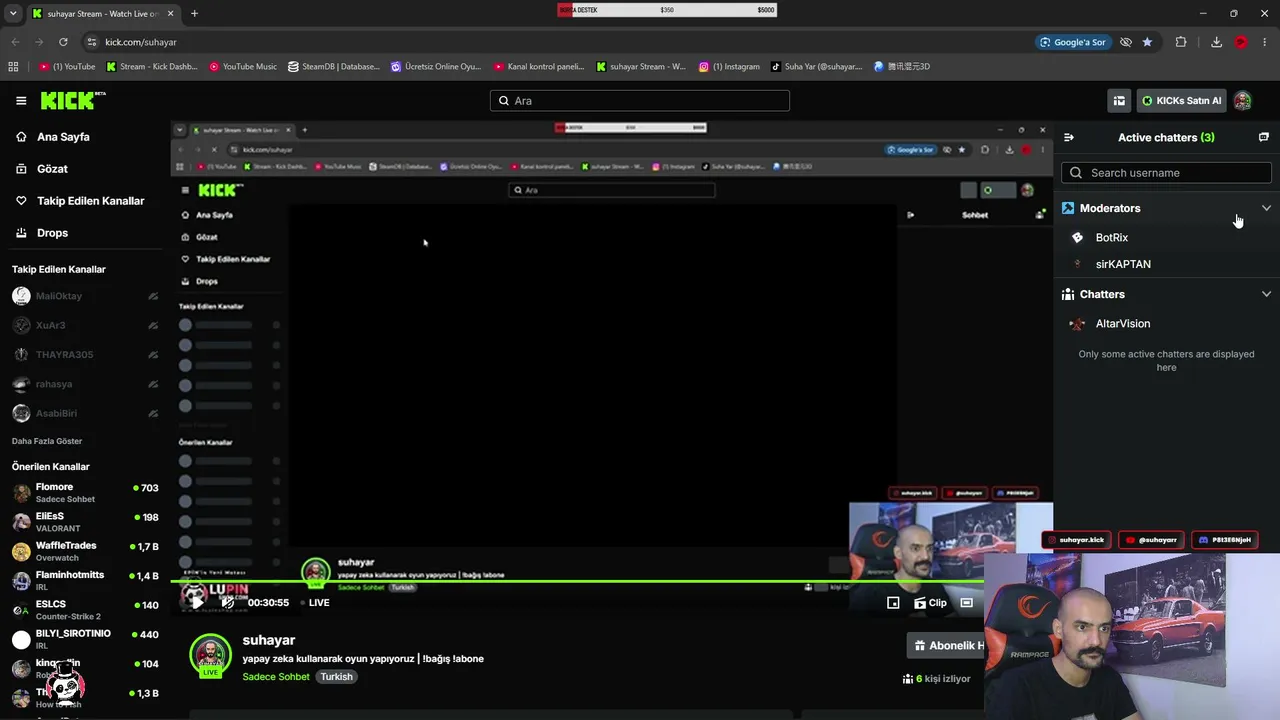Toggle offline indicator for AsabiBiri
This screenshot has height=720, width=1280.
tap(153, 413)
